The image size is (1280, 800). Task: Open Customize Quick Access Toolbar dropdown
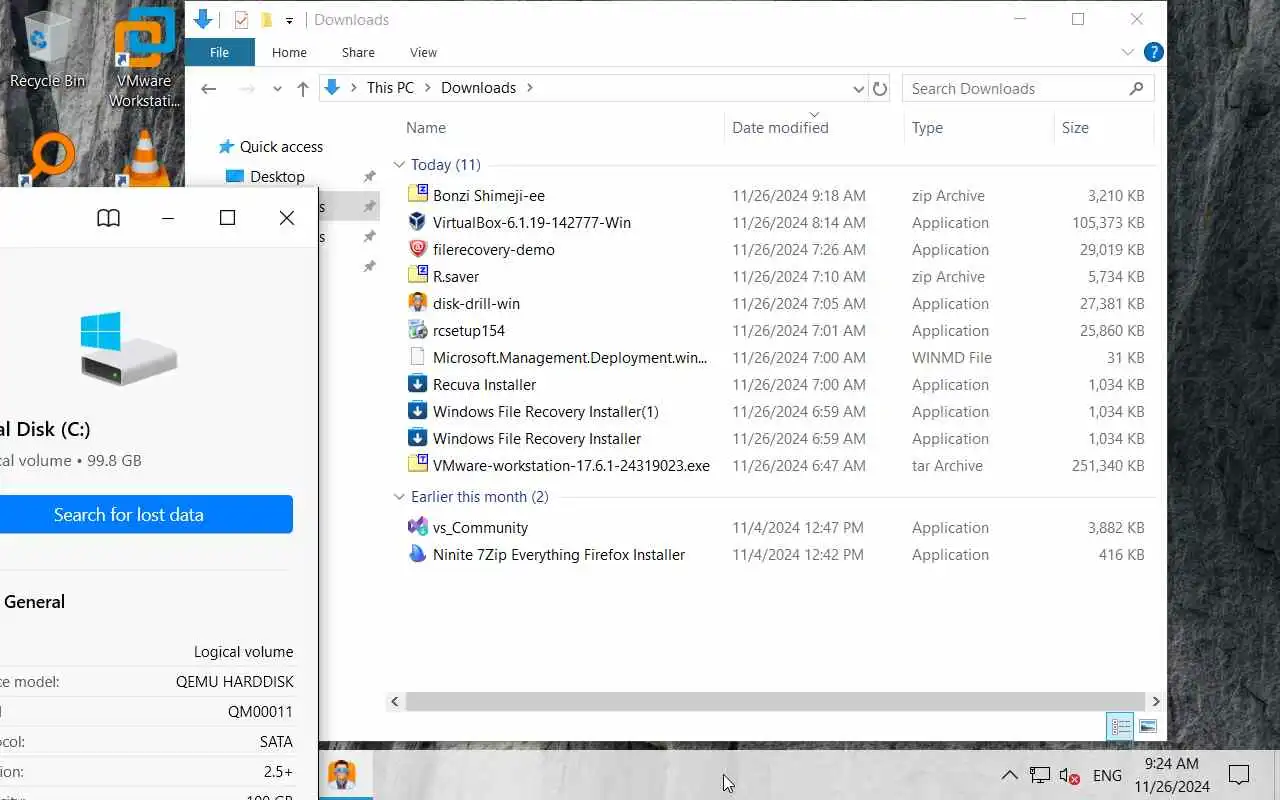289,20
